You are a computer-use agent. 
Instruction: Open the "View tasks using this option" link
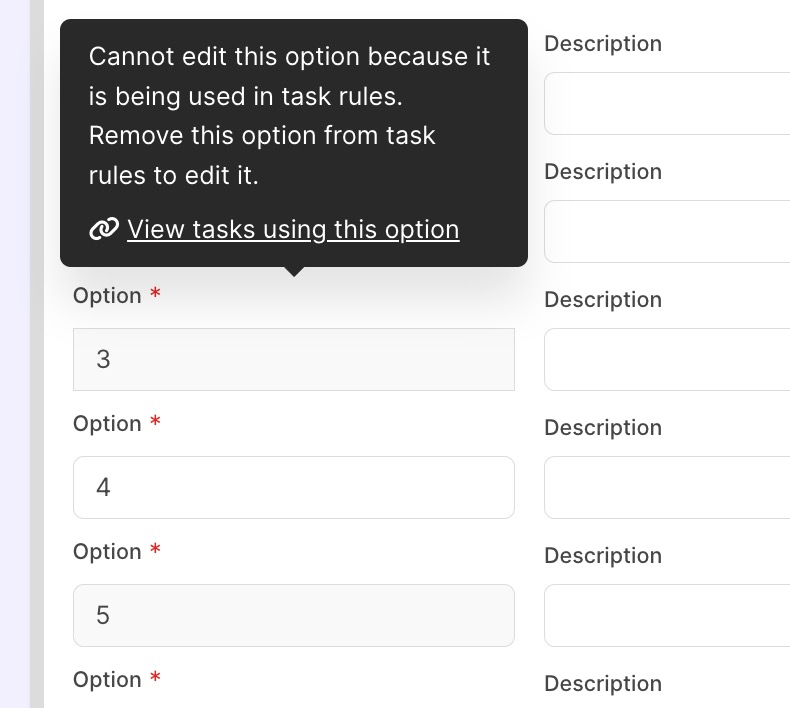(293, 229)
